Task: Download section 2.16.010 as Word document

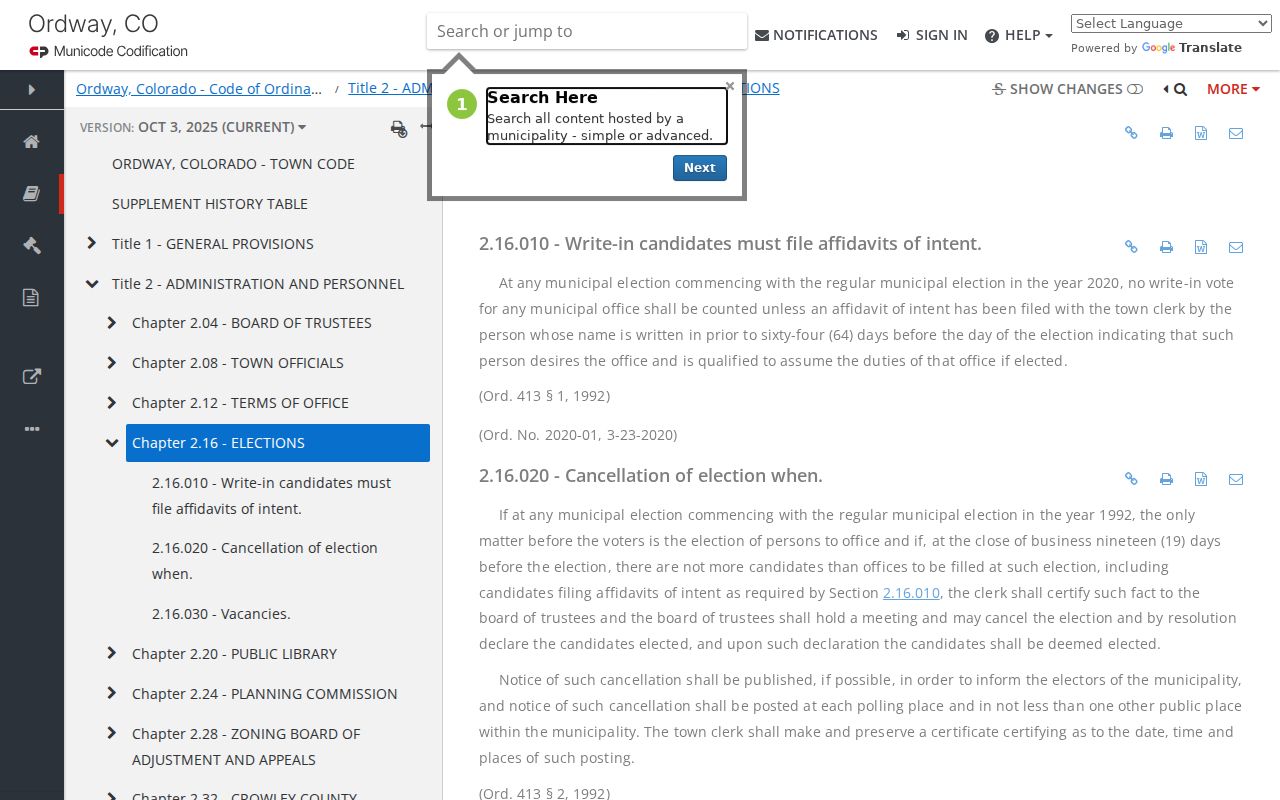Action: pyautogui.click(x=1201, y=247)
